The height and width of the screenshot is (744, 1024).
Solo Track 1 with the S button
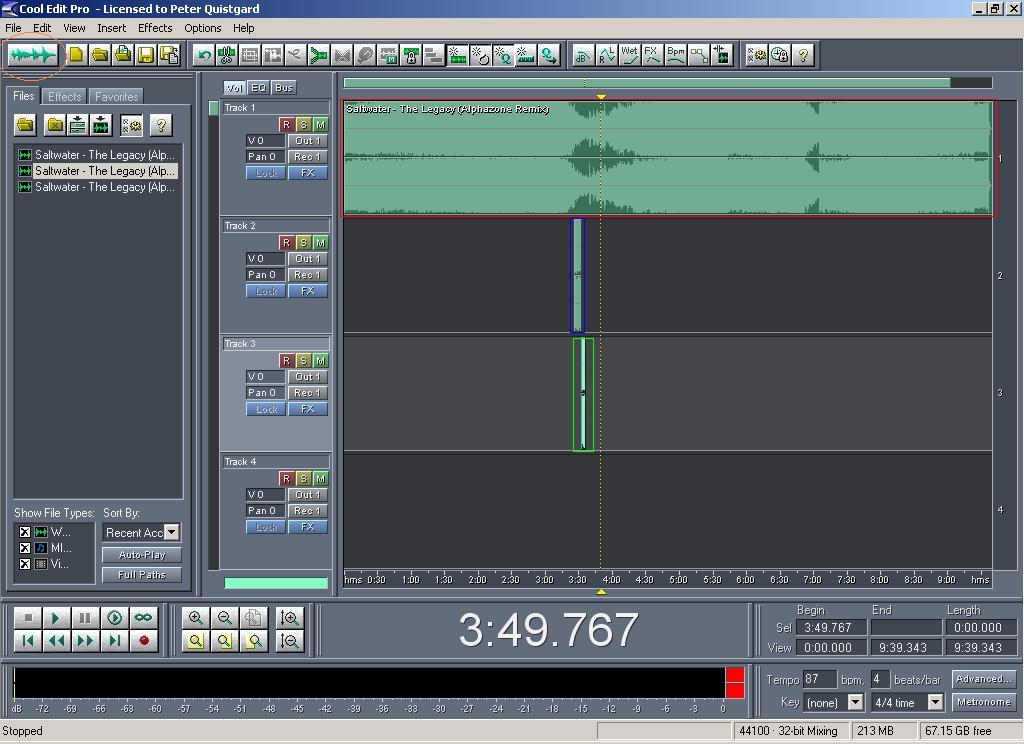[303, 124]
